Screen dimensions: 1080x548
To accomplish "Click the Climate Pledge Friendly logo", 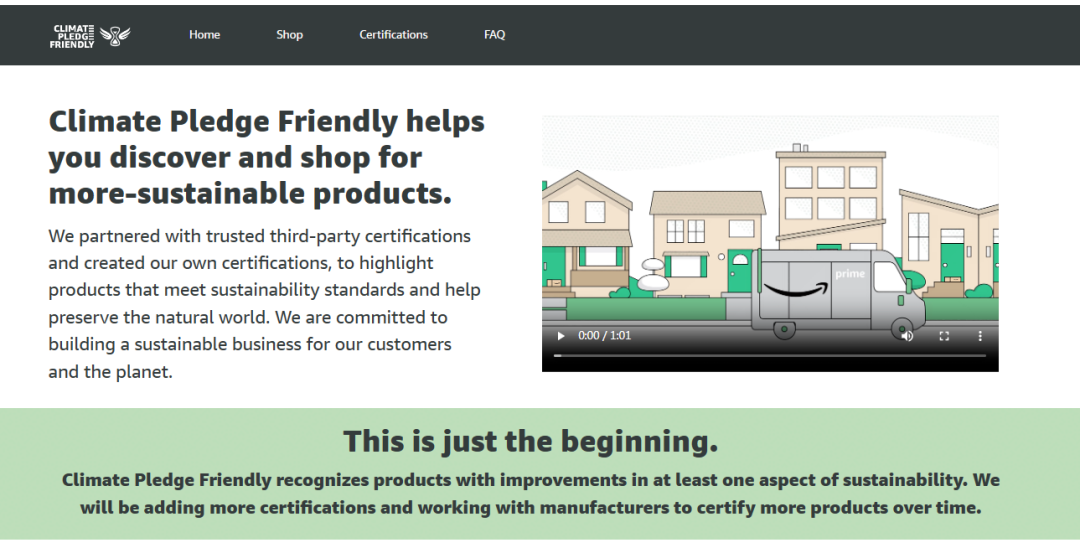I will (x=90, y=36).
